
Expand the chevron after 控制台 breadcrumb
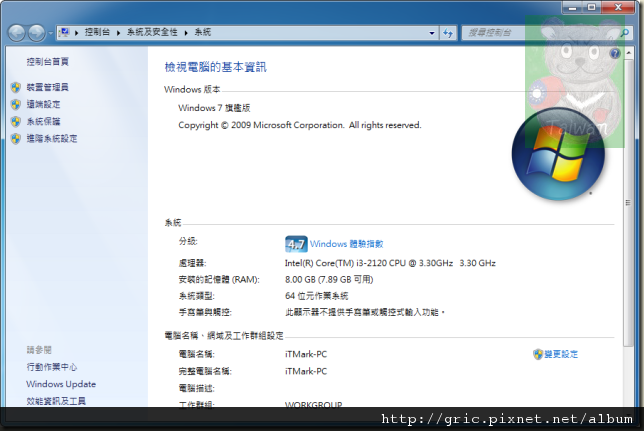point(118,32)
